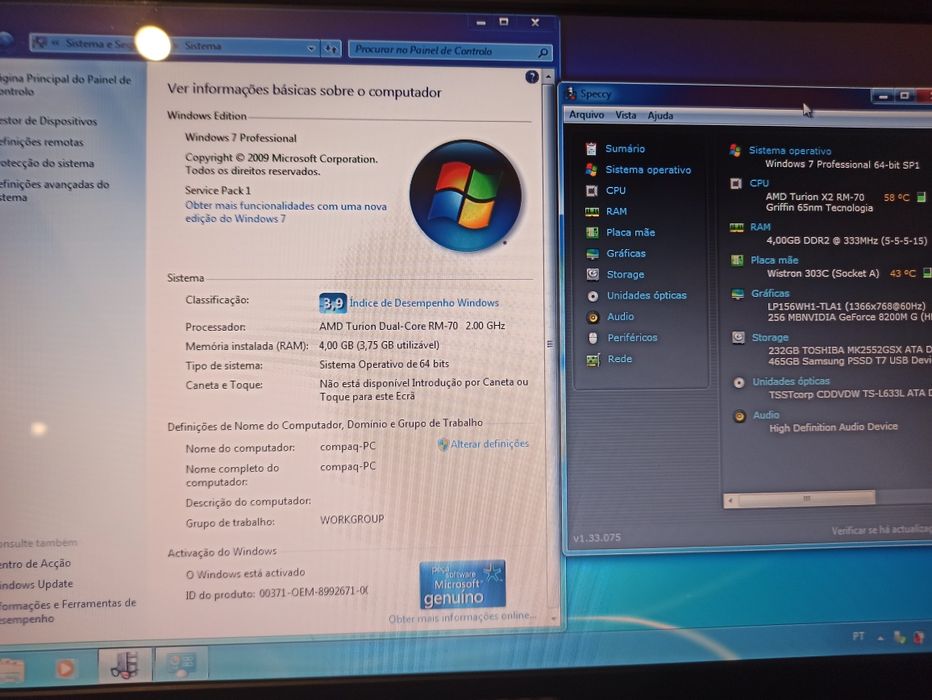Image resolution: width=932 pixels, height=700 pixels.
Task: Open Índice de Desempenho Windows link
Action: 424,303
